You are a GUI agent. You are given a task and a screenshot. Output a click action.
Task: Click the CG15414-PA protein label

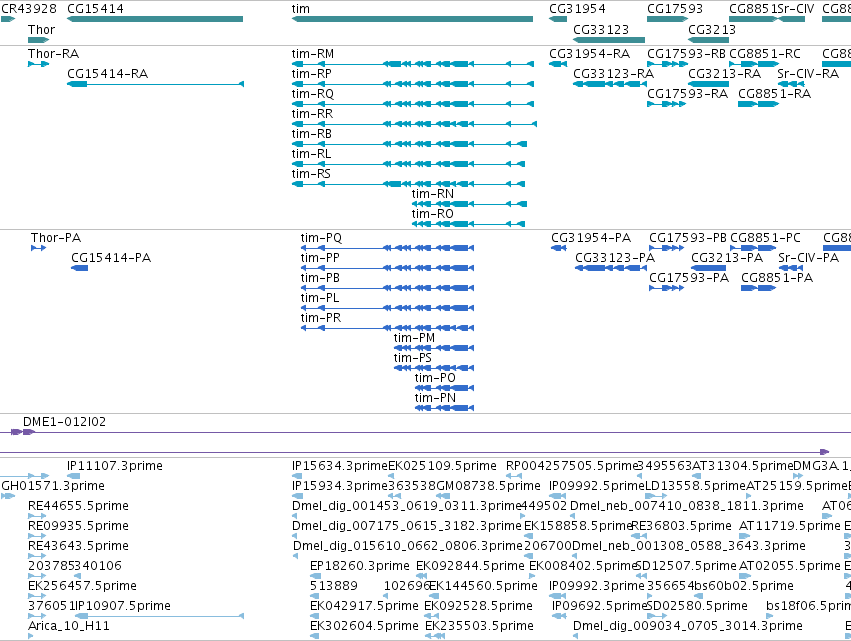coord(111,258)
